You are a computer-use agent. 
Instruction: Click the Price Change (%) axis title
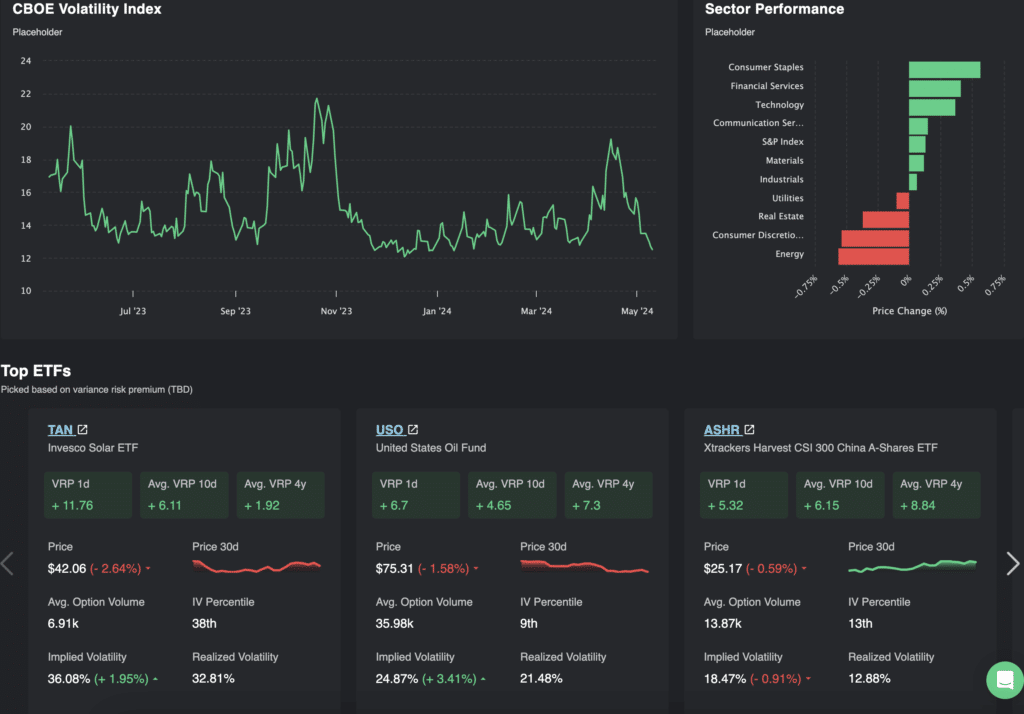(x=909, y=311)
